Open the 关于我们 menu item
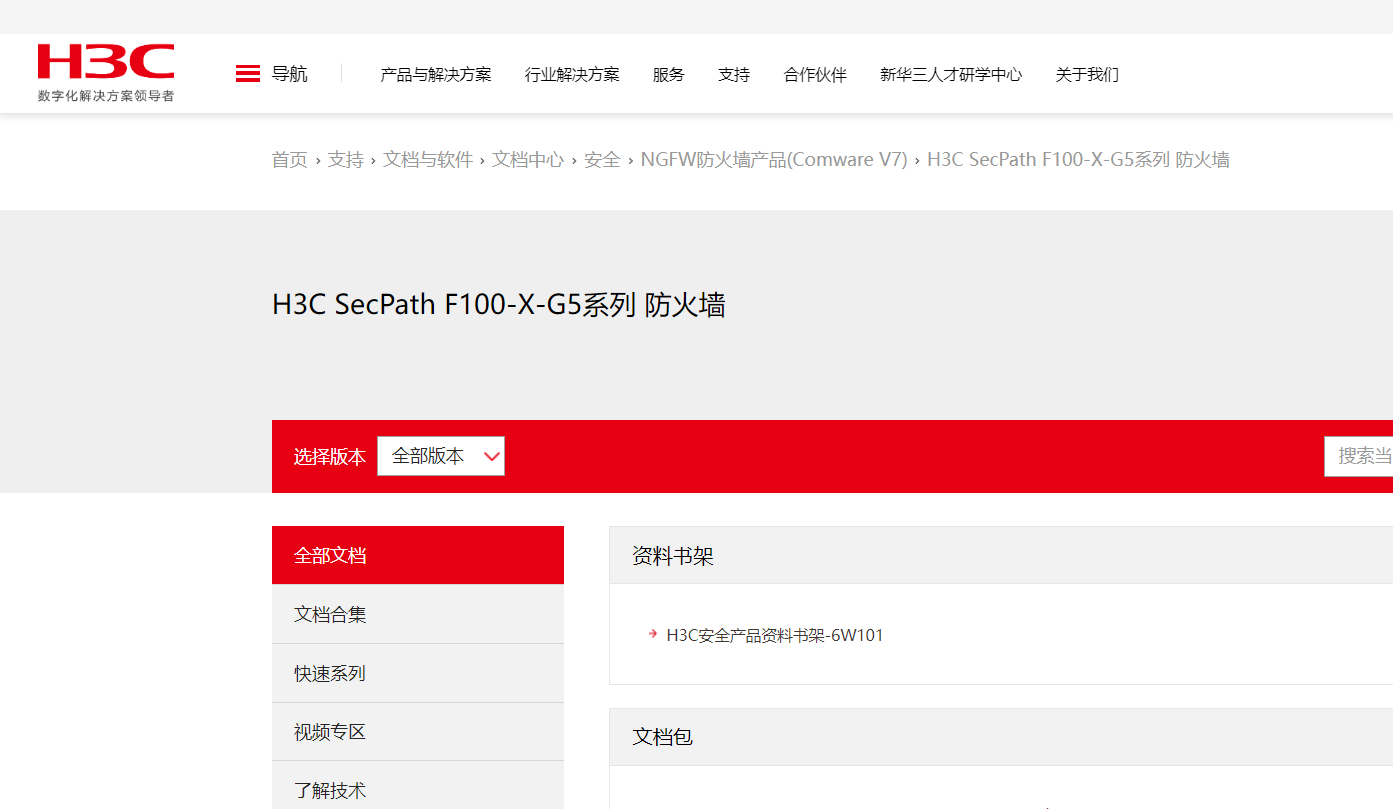Viewport: 1393px width, 809px height. (x=1087, y=75)
